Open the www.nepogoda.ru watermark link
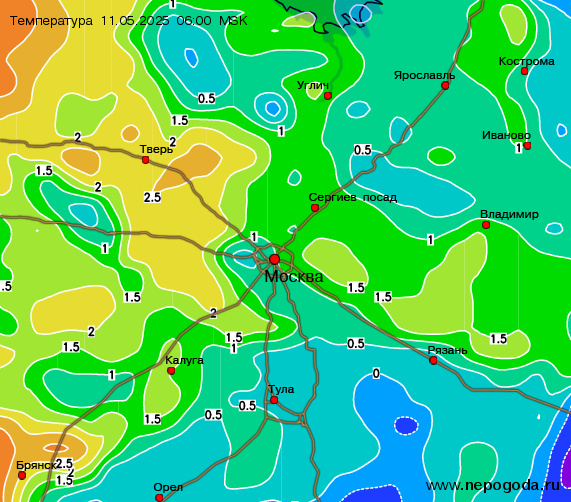 pos(492,486)
